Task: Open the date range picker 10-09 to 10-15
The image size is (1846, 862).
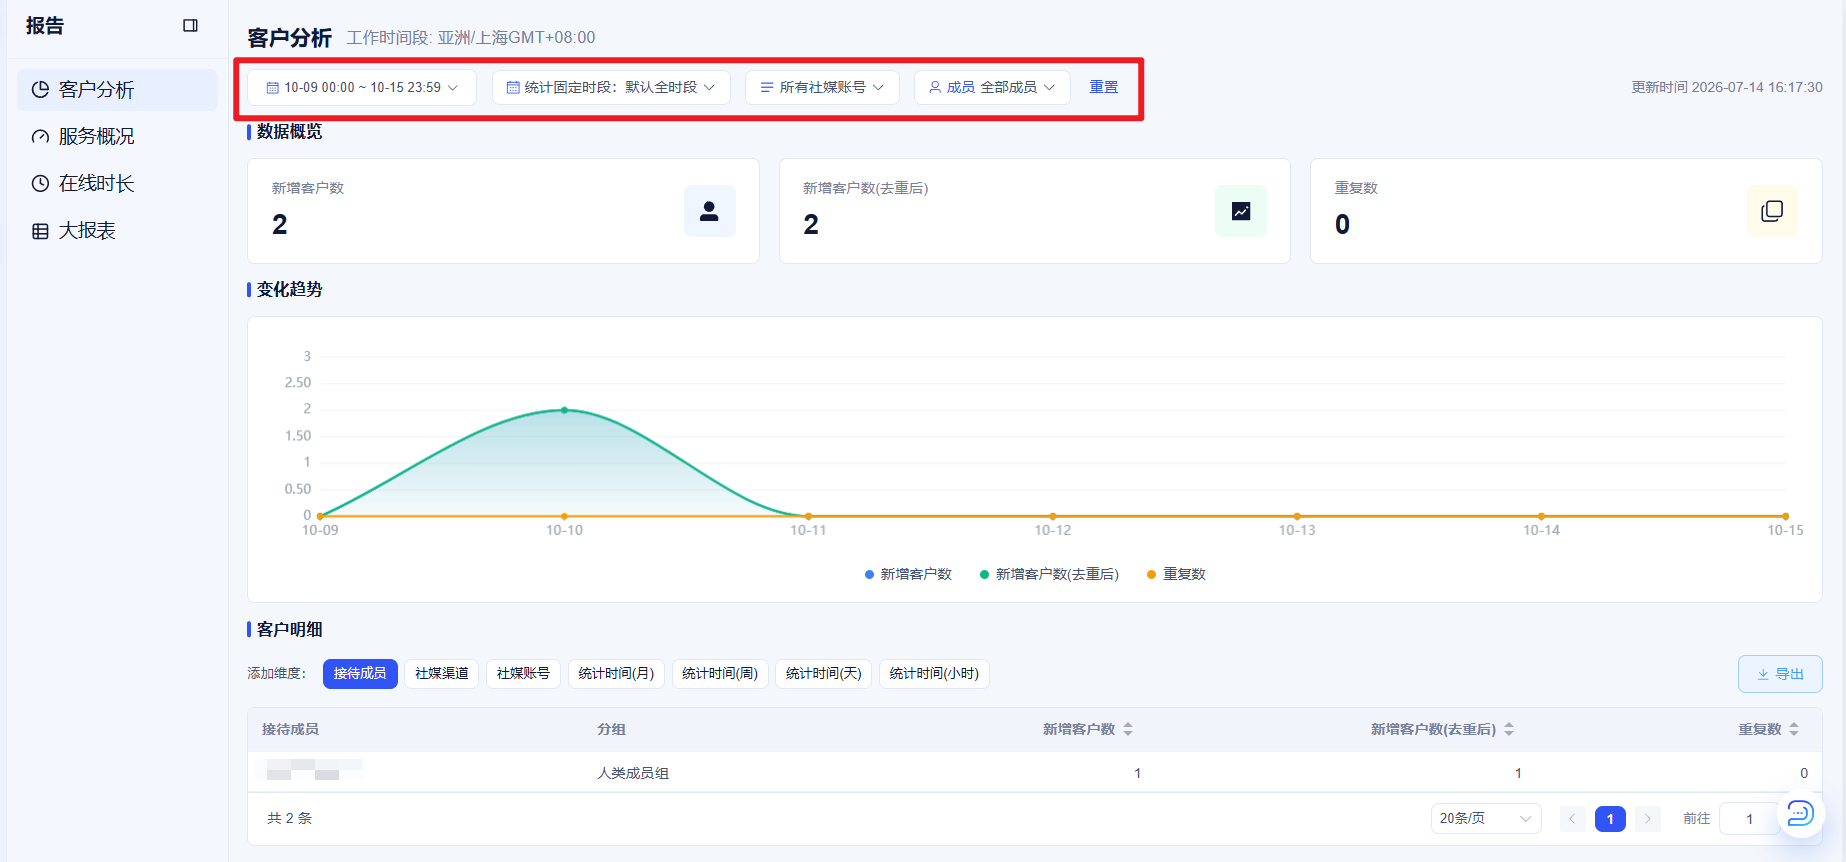Action: click(362, 88)
